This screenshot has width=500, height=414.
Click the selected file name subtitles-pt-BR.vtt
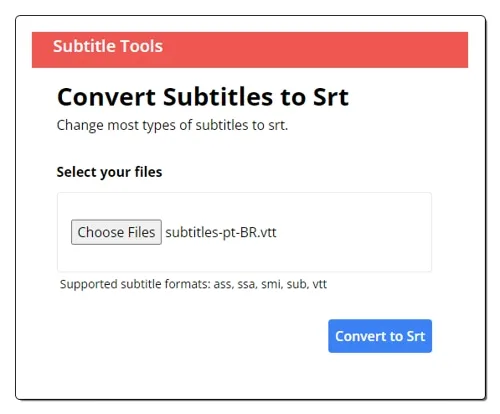tap(221, 232)
